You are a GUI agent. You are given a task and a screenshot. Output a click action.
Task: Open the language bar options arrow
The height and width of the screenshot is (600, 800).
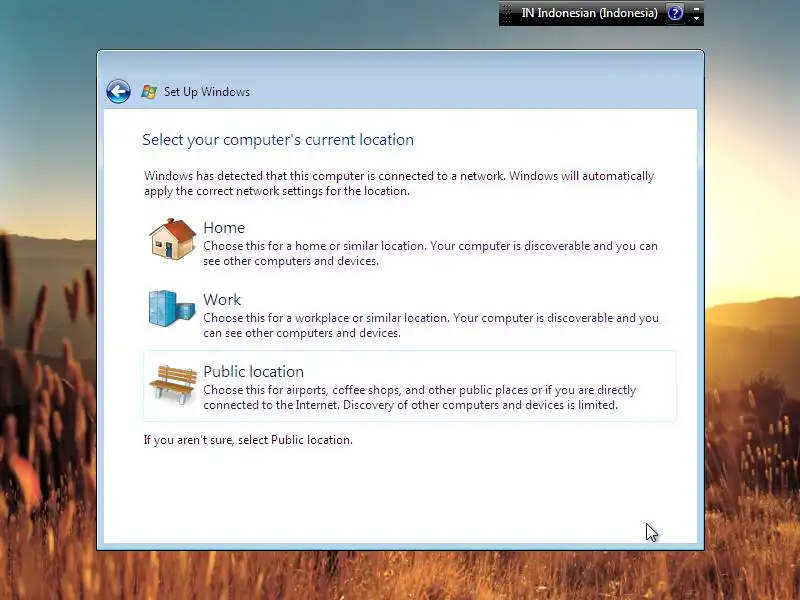coord(696,18)
